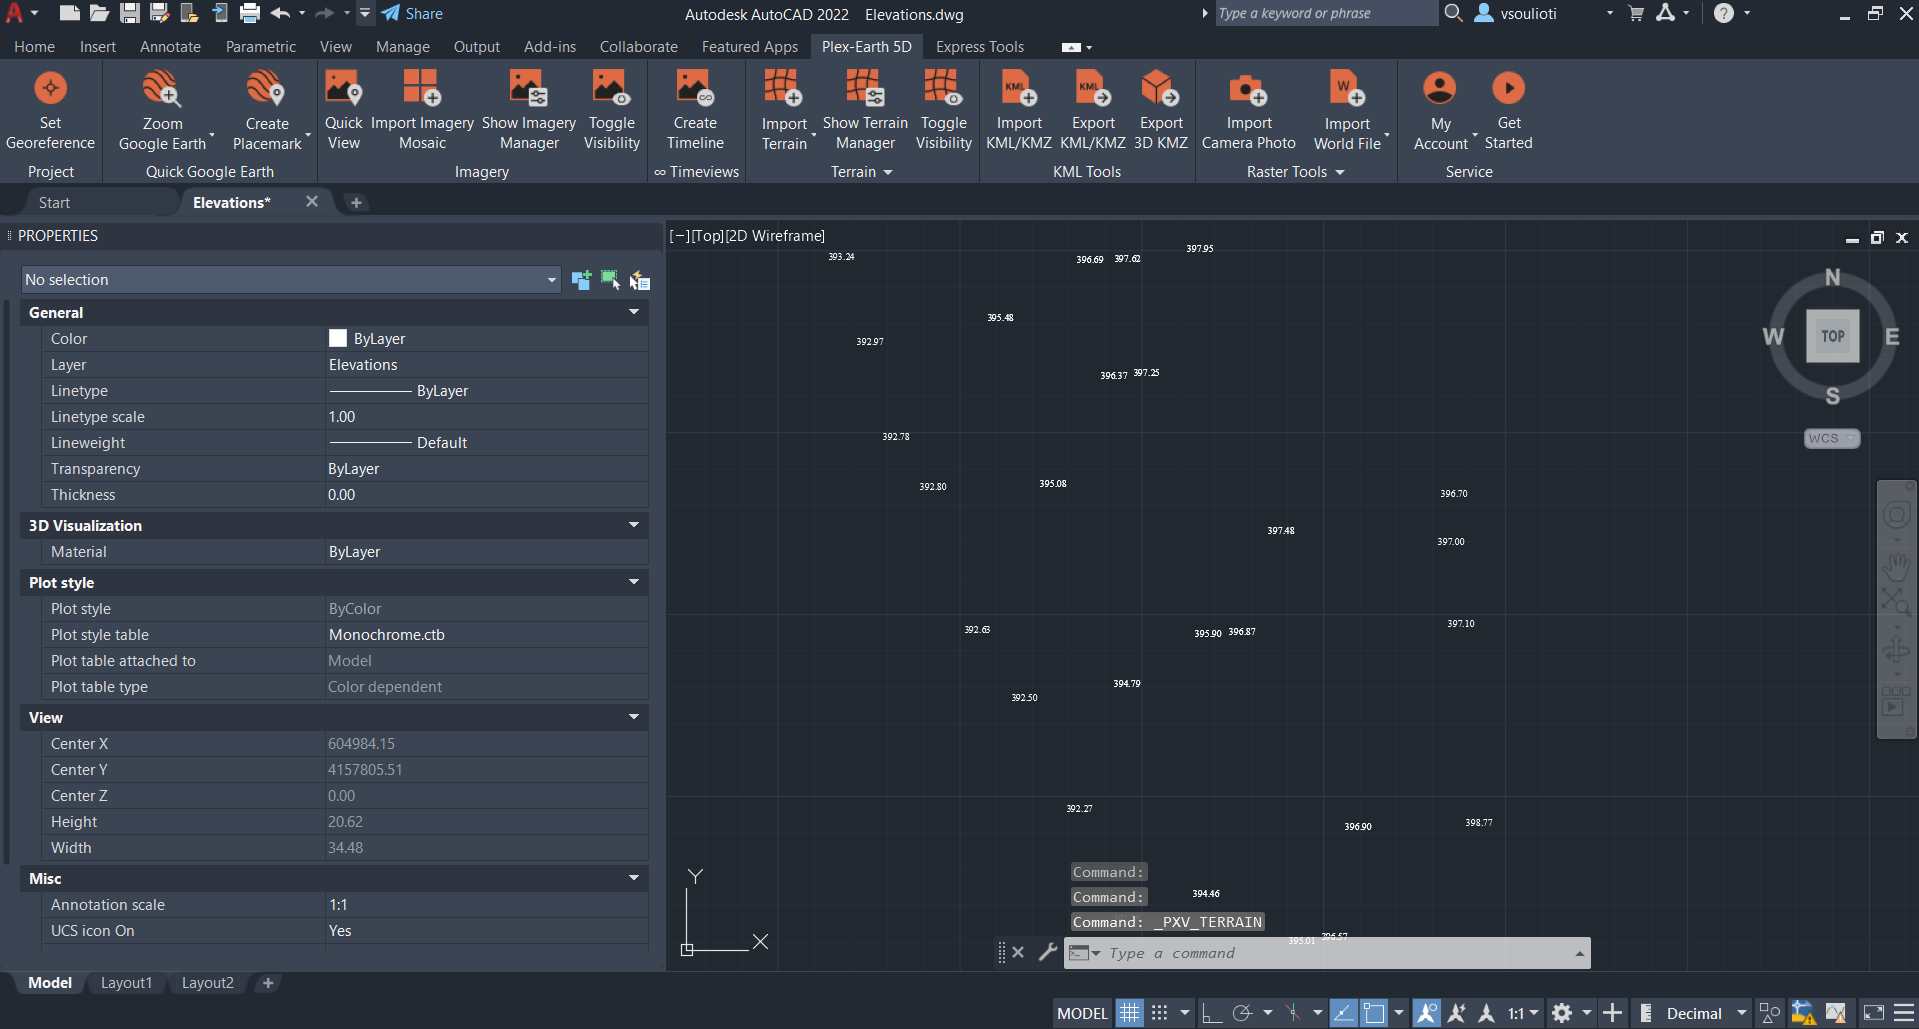
Task: Click terrain Toggle Visibility icon
Action: coord(943,88)
